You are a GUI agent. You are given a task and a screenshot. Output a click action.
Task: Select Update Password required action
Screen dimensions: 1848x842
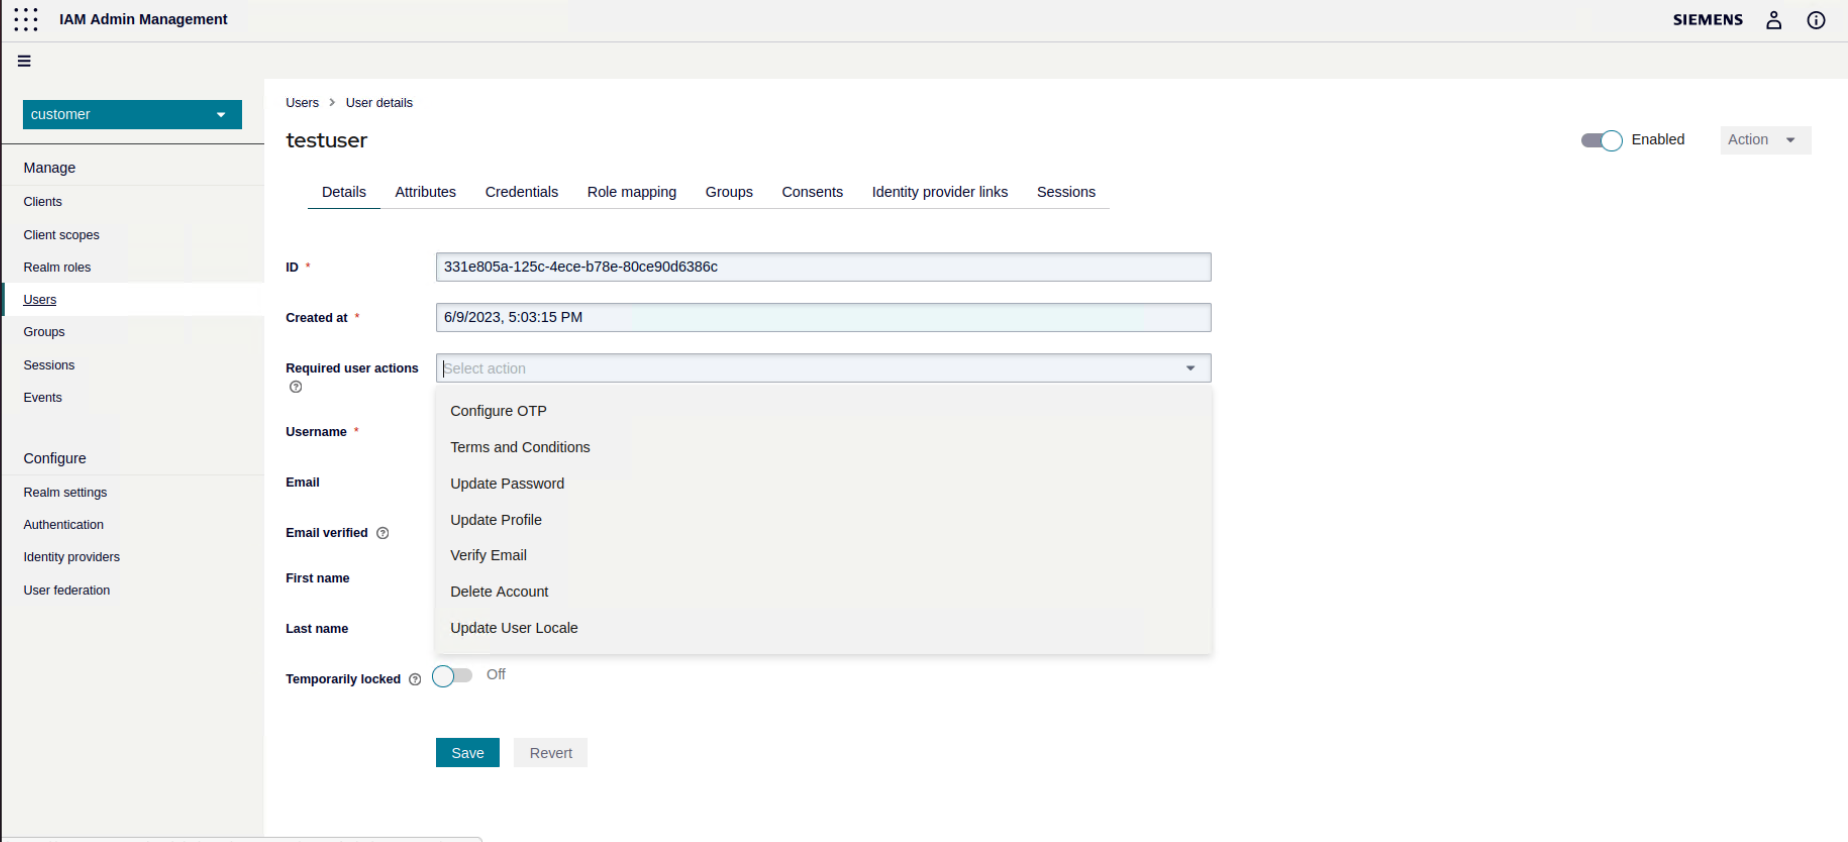[x=507, y=483]
